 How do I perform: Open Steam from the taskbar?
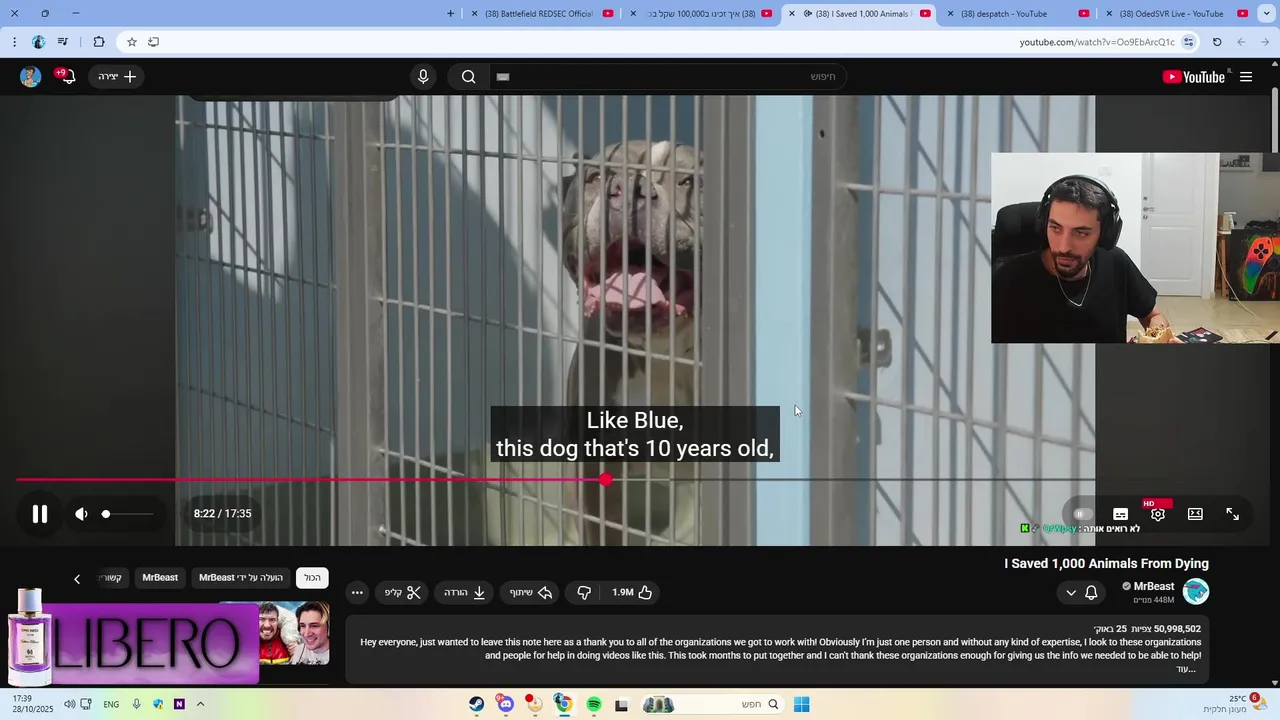[x=477, y=705]
